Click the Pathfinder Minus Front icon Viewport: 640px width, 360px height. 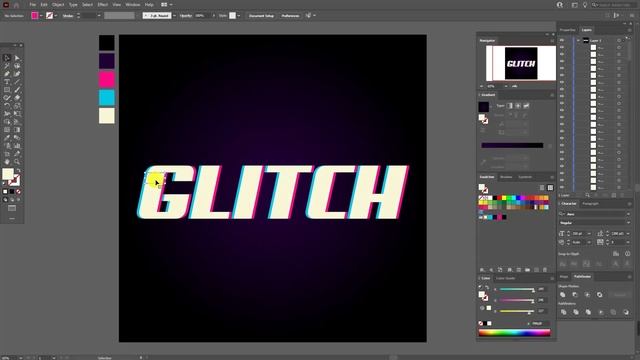click(x=575, y=295)
